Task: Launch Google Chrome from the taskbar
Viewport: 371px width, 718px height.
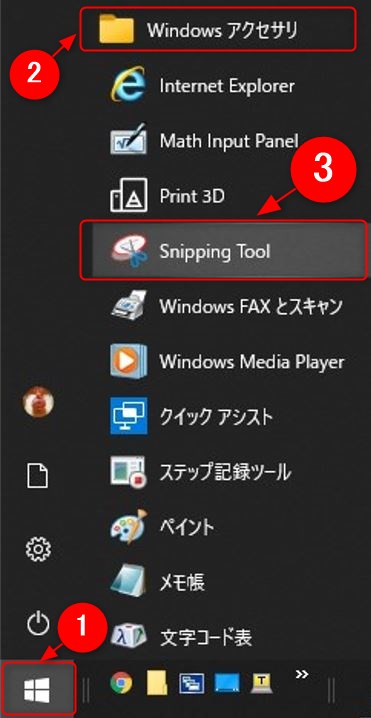Action: click(121, 683)
